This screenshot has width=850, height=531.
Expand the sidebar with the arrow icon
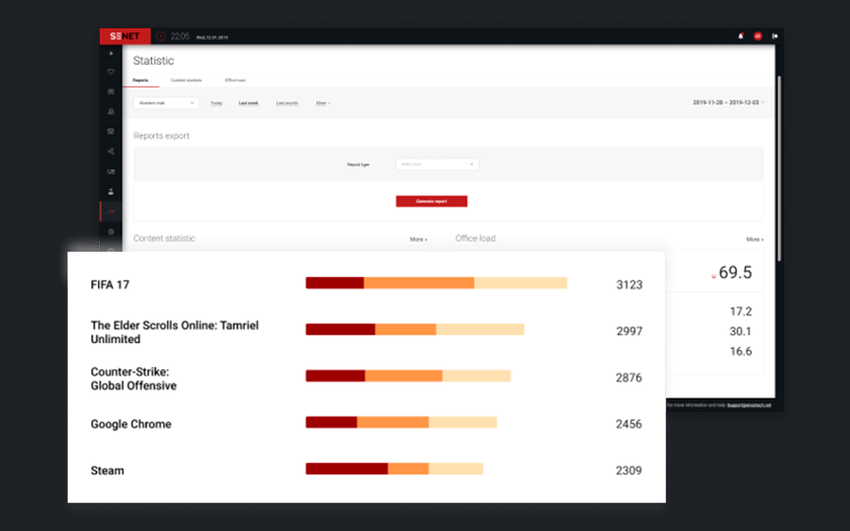point(111,53)
